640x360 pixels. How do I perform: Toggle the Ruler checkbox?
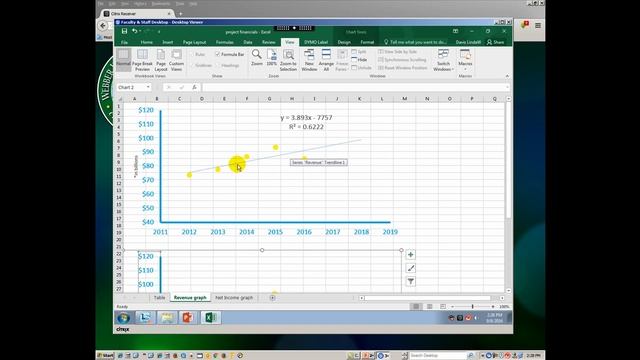(x=192, y=54)
